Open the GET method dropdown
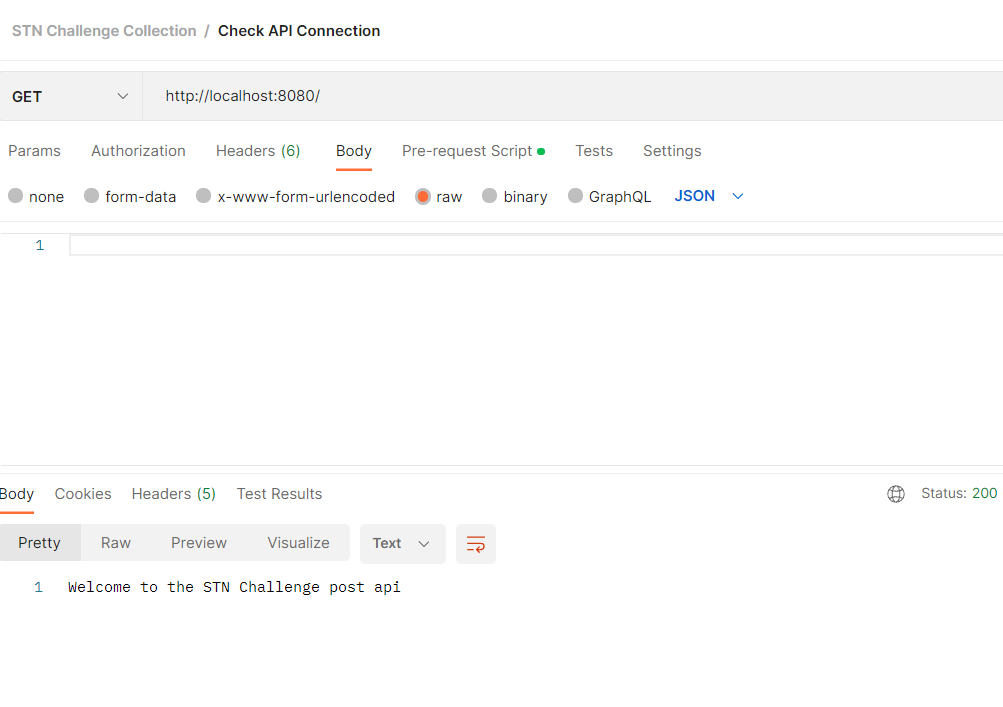This screenshot has height=707, width=1003. (70, 96)
